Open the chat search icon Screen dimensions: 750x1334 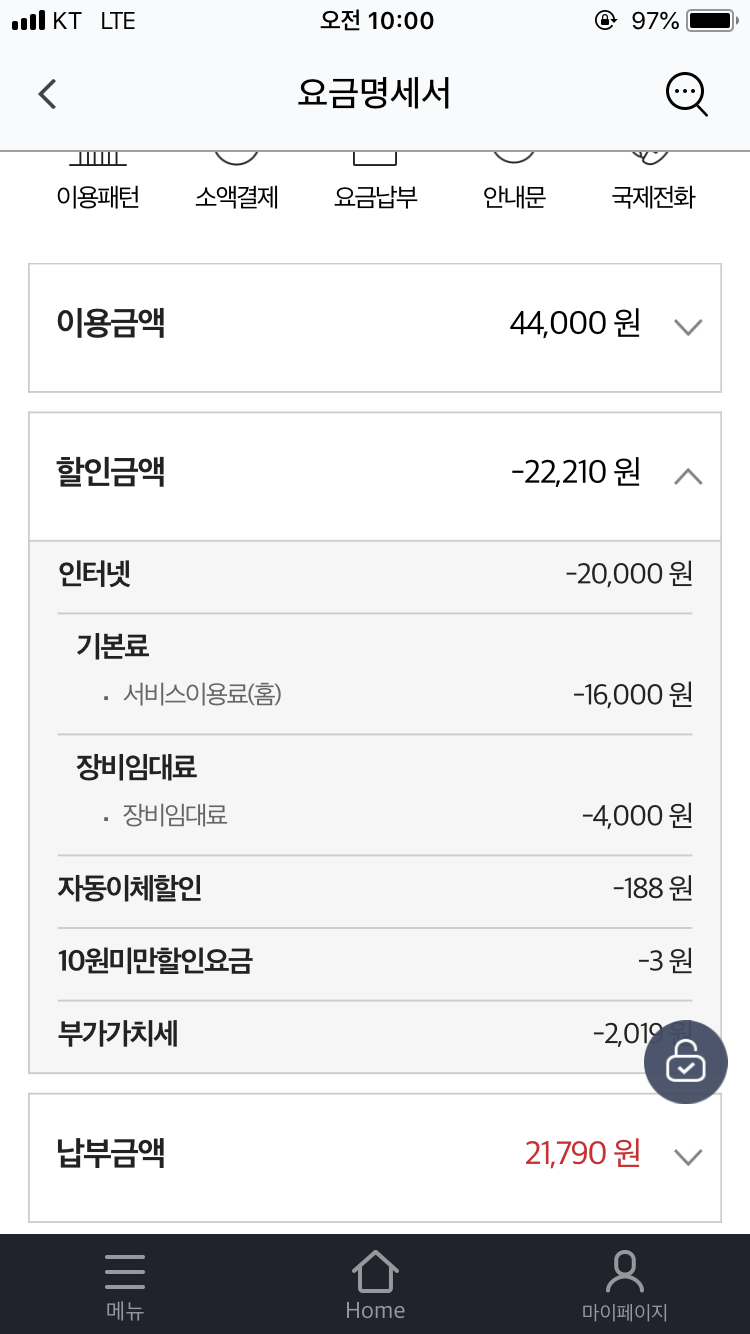point(686,94)
